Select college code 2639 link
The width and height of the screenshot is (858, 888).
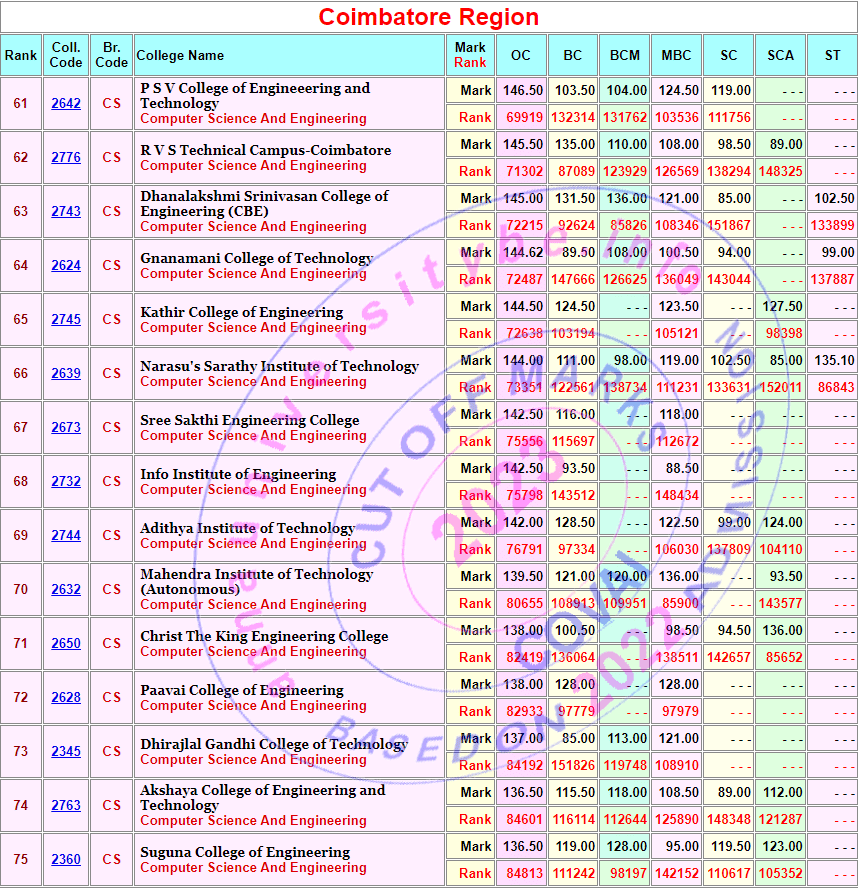pos(66,373)
